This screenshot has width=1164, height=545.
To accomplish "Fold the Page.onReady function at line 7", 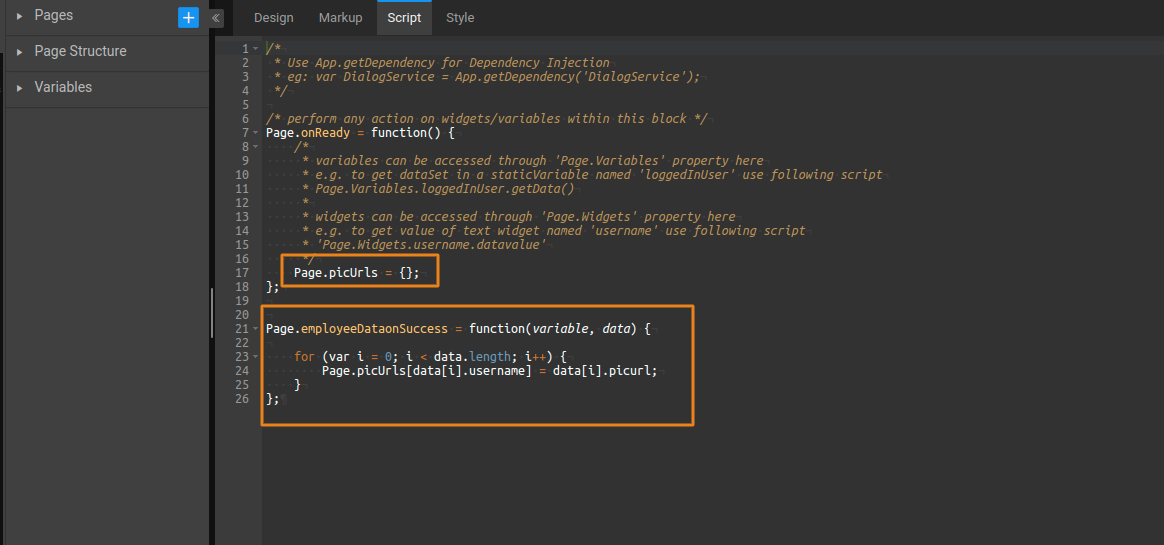I will pyautogui.click(x=255, y=133).
